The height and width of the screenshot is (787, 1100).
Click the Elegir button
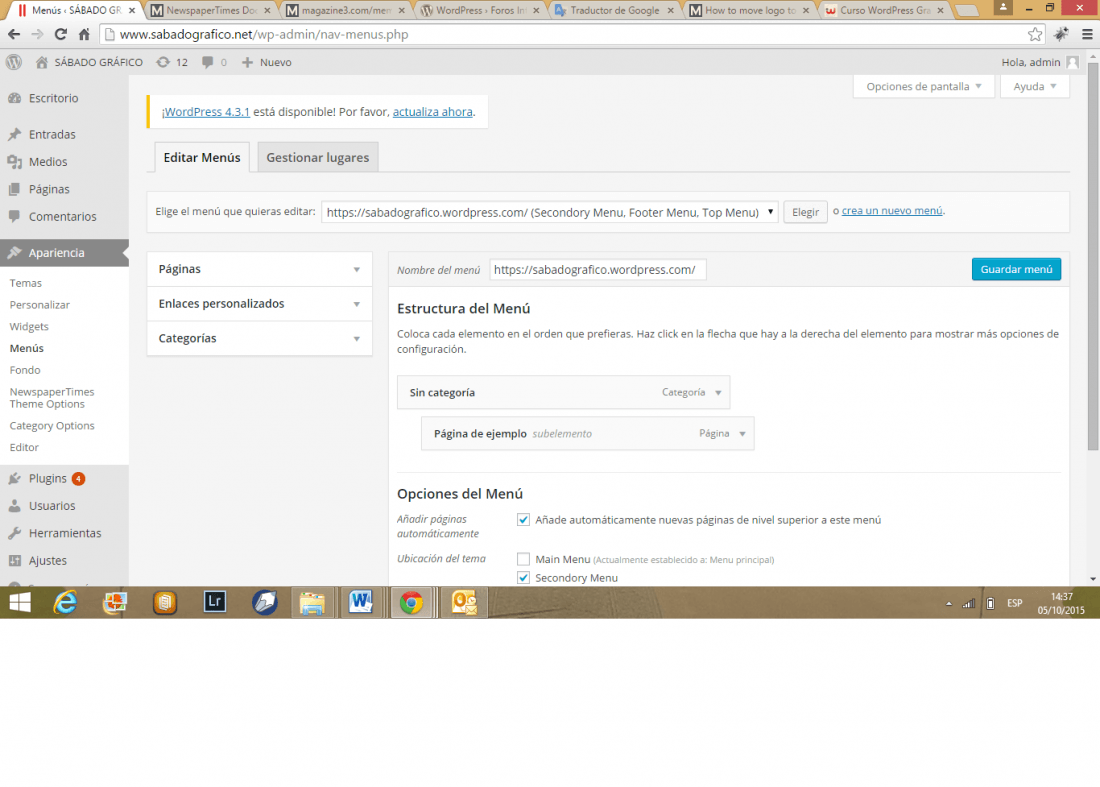click(x=805, y=212)
